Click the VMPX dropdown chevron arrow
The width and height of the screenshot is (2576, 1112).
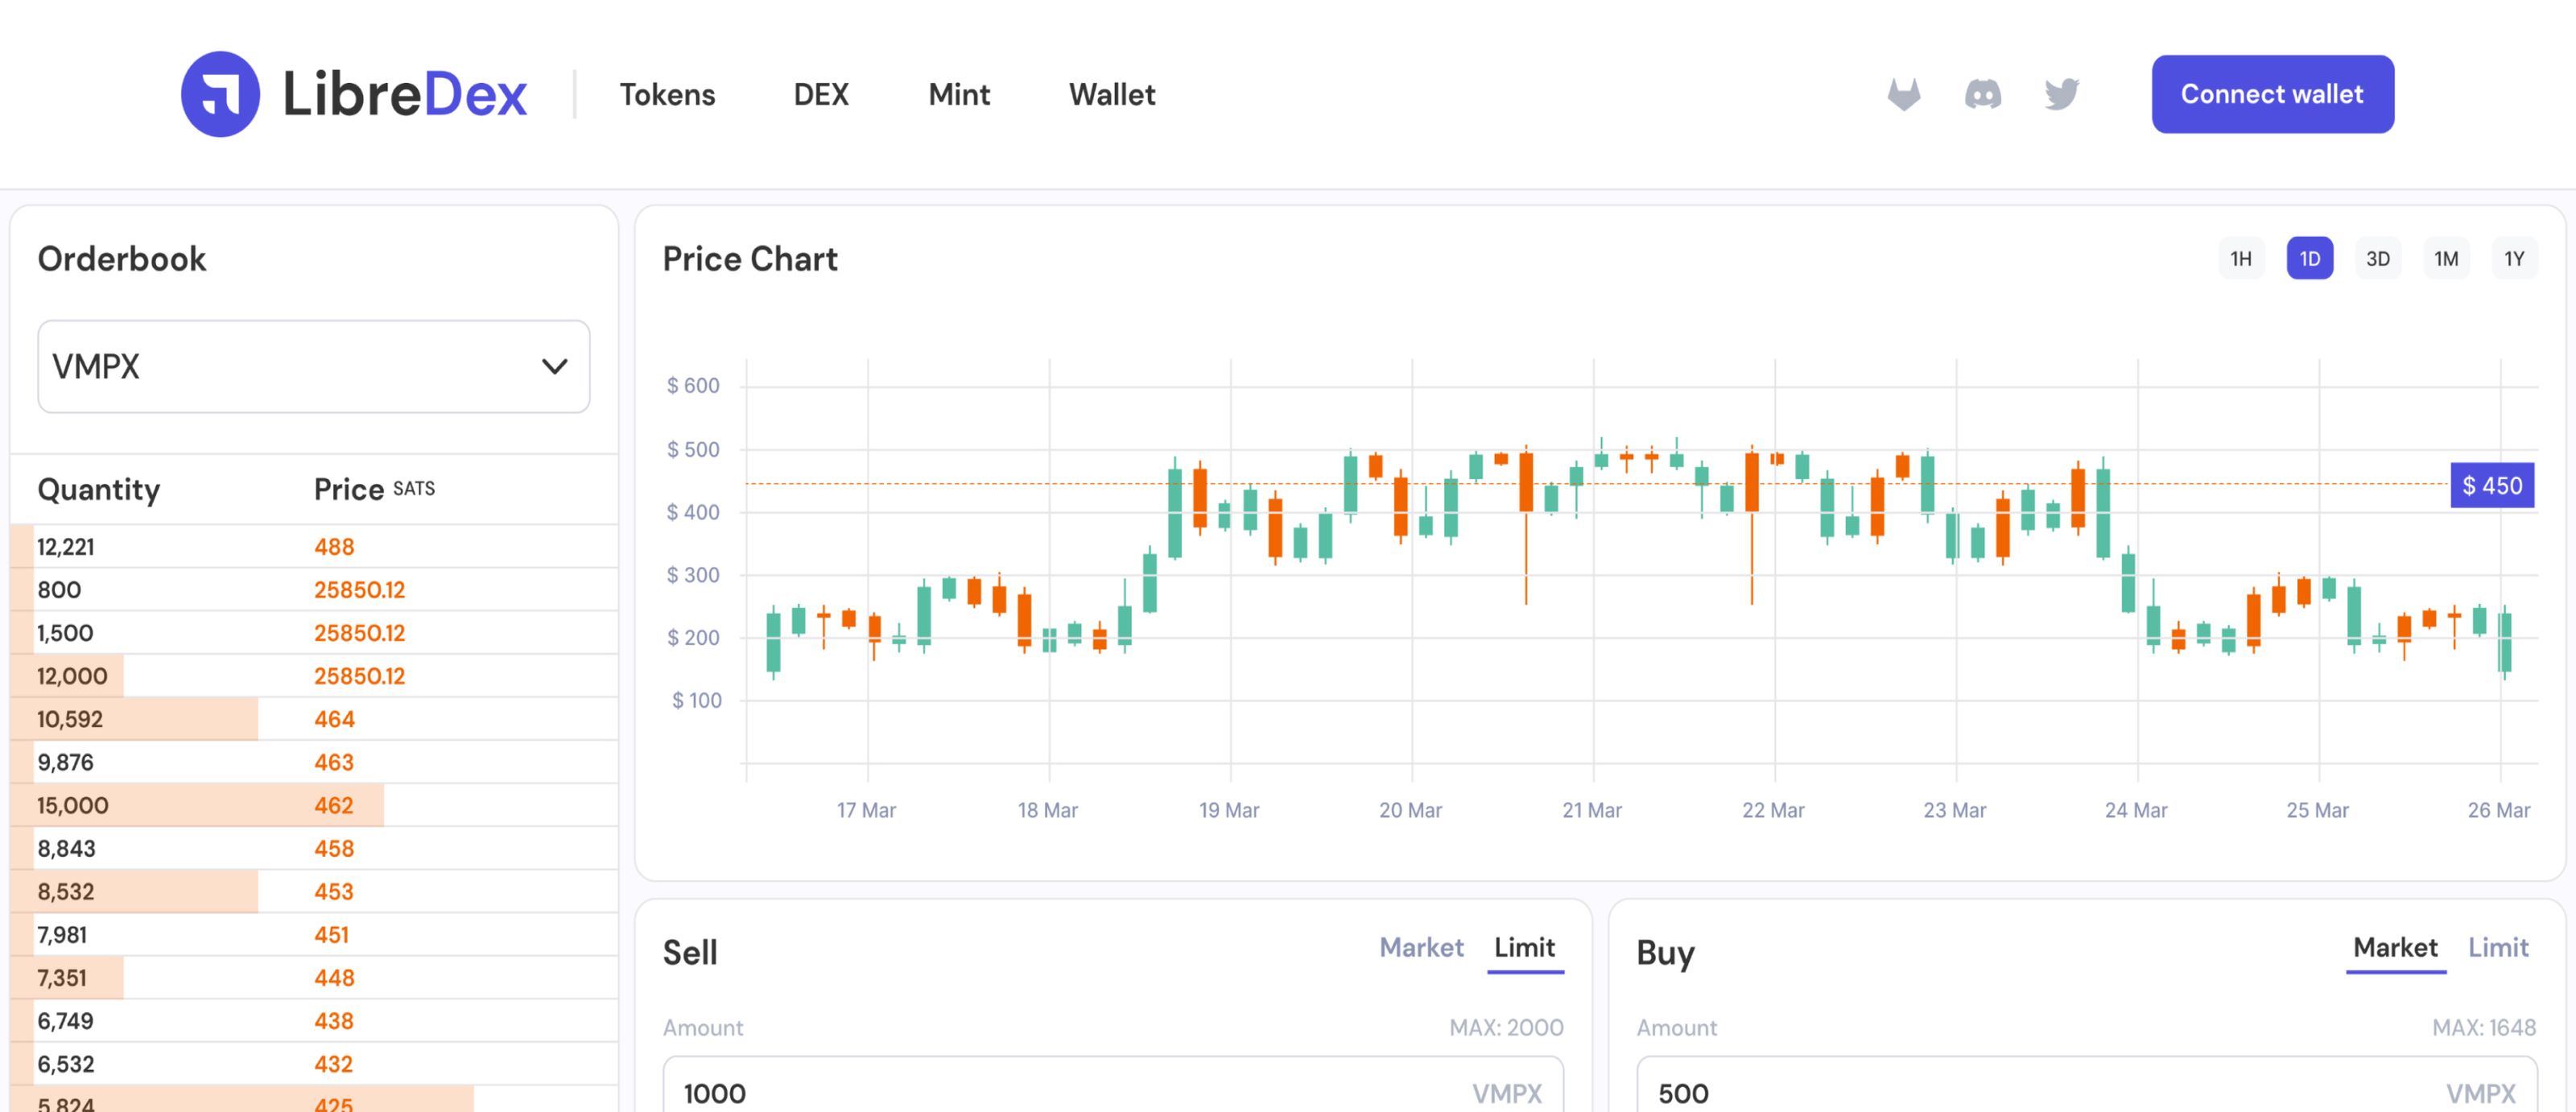(554, 366)
